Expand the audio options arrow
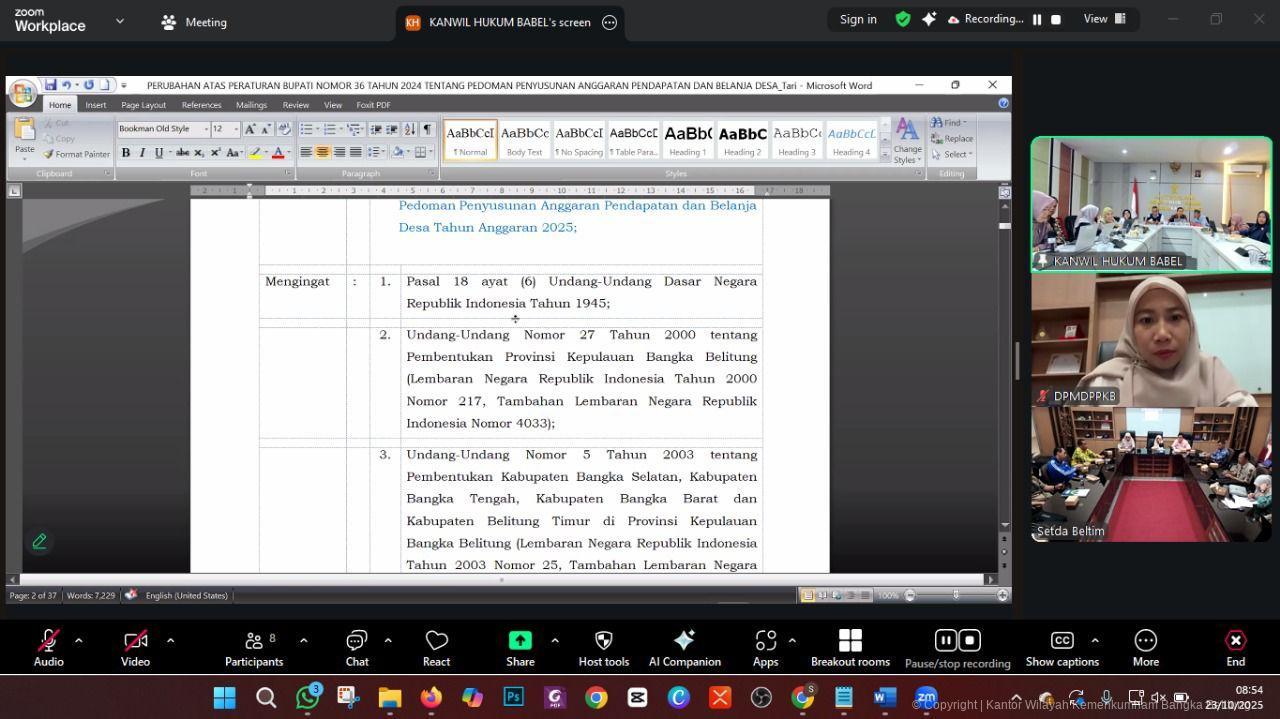Viewport: 1280px width, 719px height. (79, 640)
